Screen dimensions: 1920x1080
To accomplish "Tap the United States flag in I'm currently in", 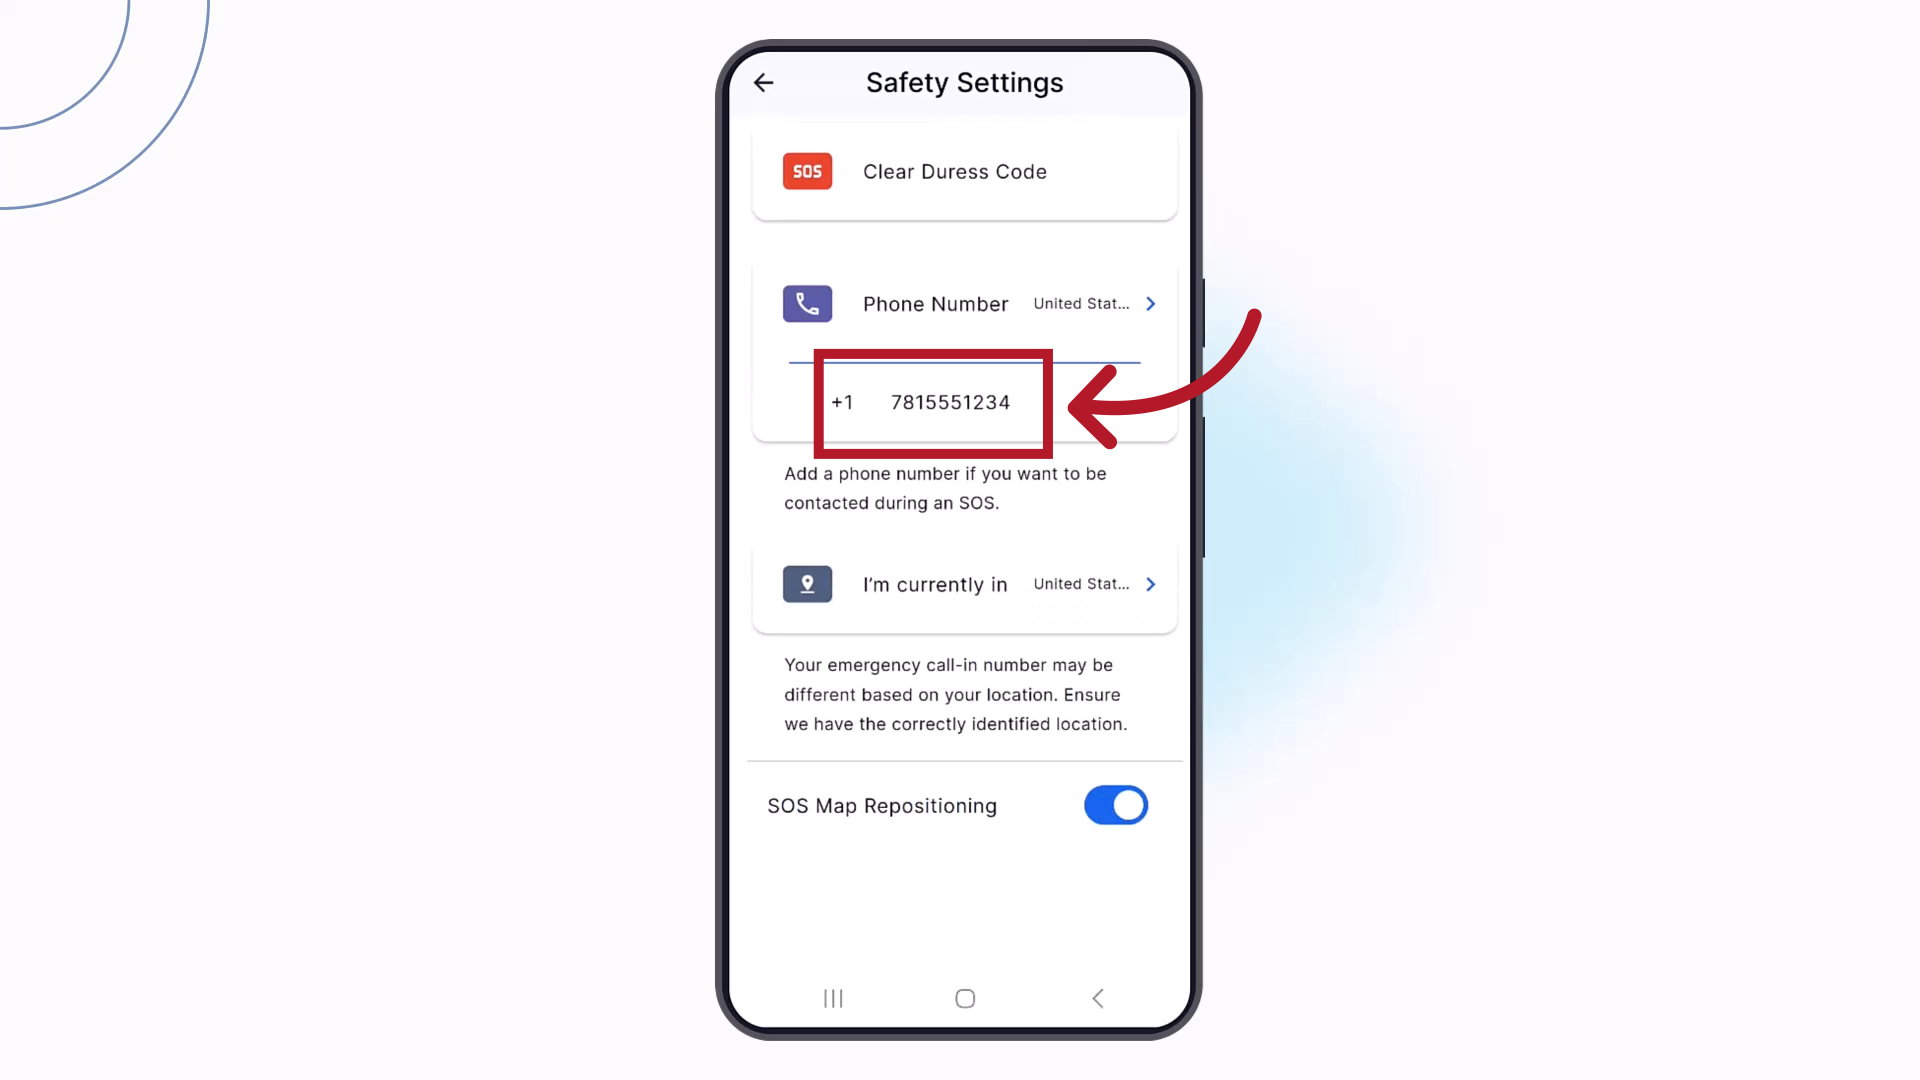I will pyautogui.click(x=1081, y=584).
